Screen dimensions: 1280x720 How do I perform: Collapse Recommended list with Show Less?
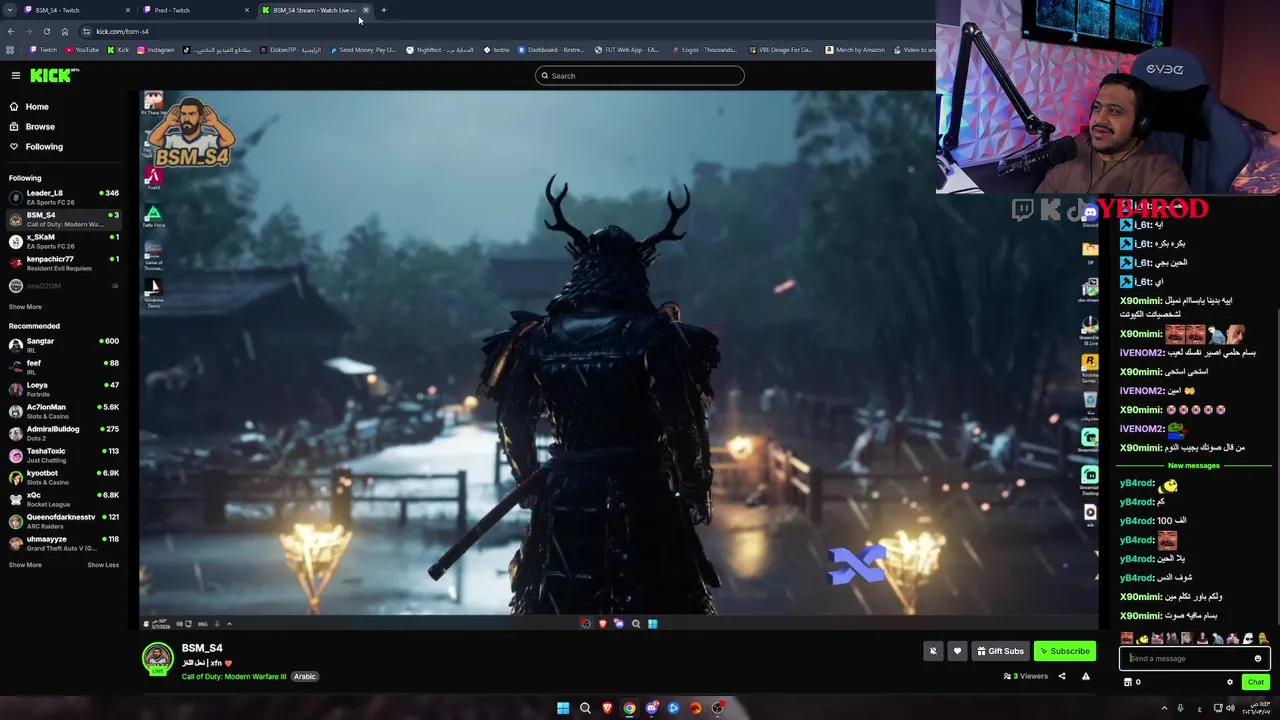[x=103, y=565]
